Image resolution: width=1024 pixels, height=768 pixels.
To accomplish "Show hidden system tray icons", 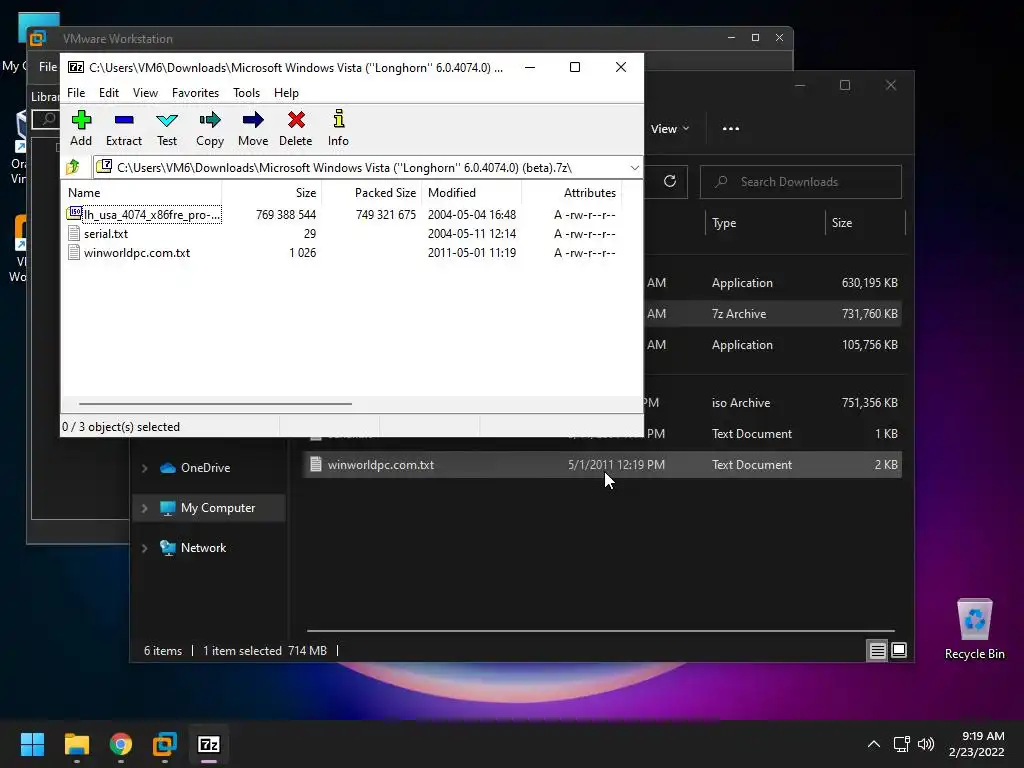I will [873, 744].
